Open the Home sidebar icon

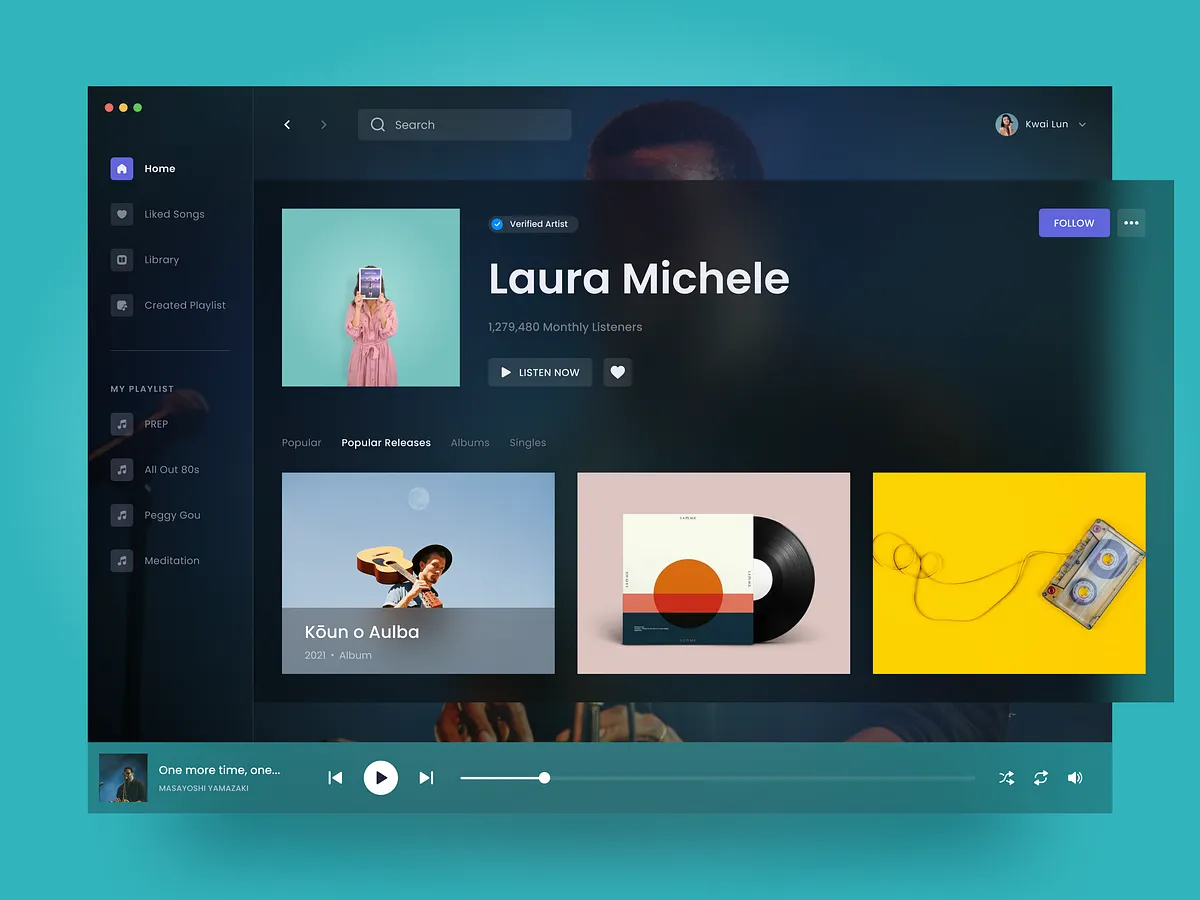122,169
